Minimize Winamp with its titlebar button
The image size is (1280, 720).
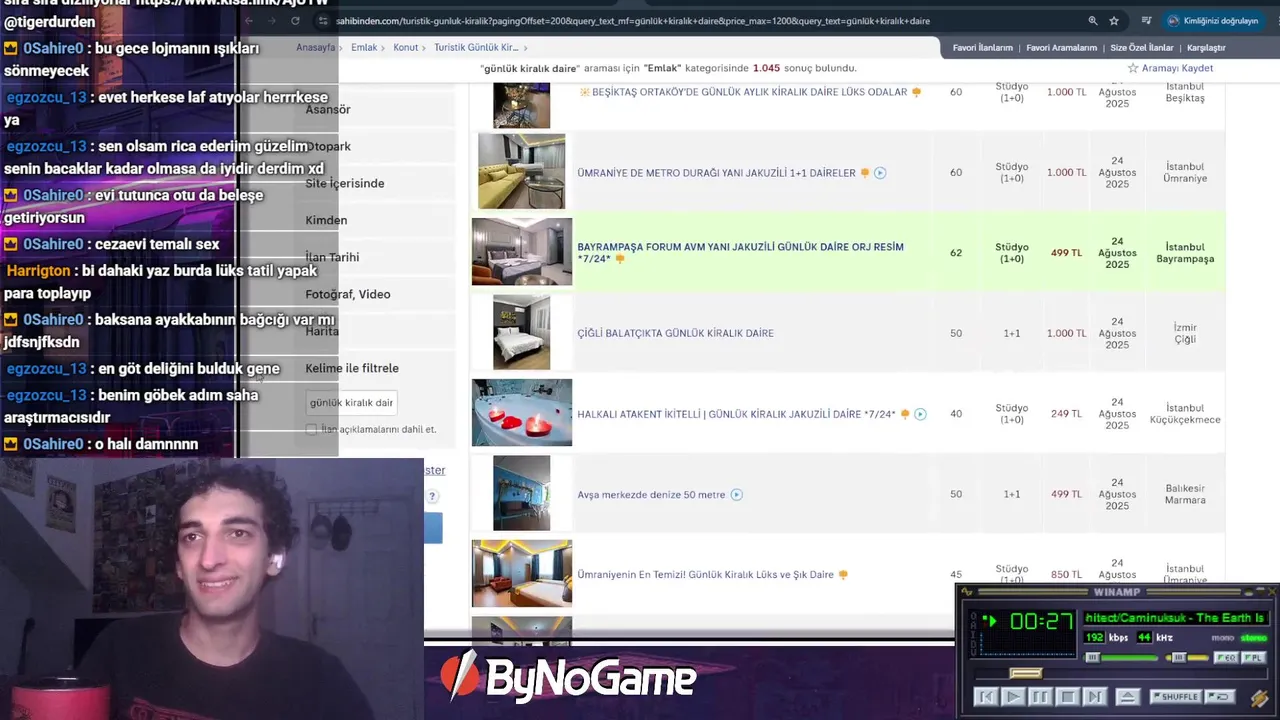1249,592
